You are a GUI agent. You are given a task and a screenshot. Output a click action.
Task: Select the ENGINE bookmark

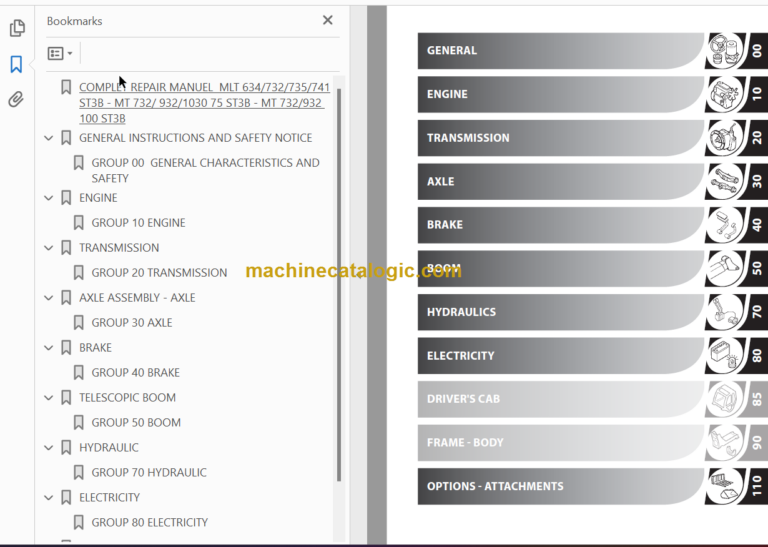98,197
